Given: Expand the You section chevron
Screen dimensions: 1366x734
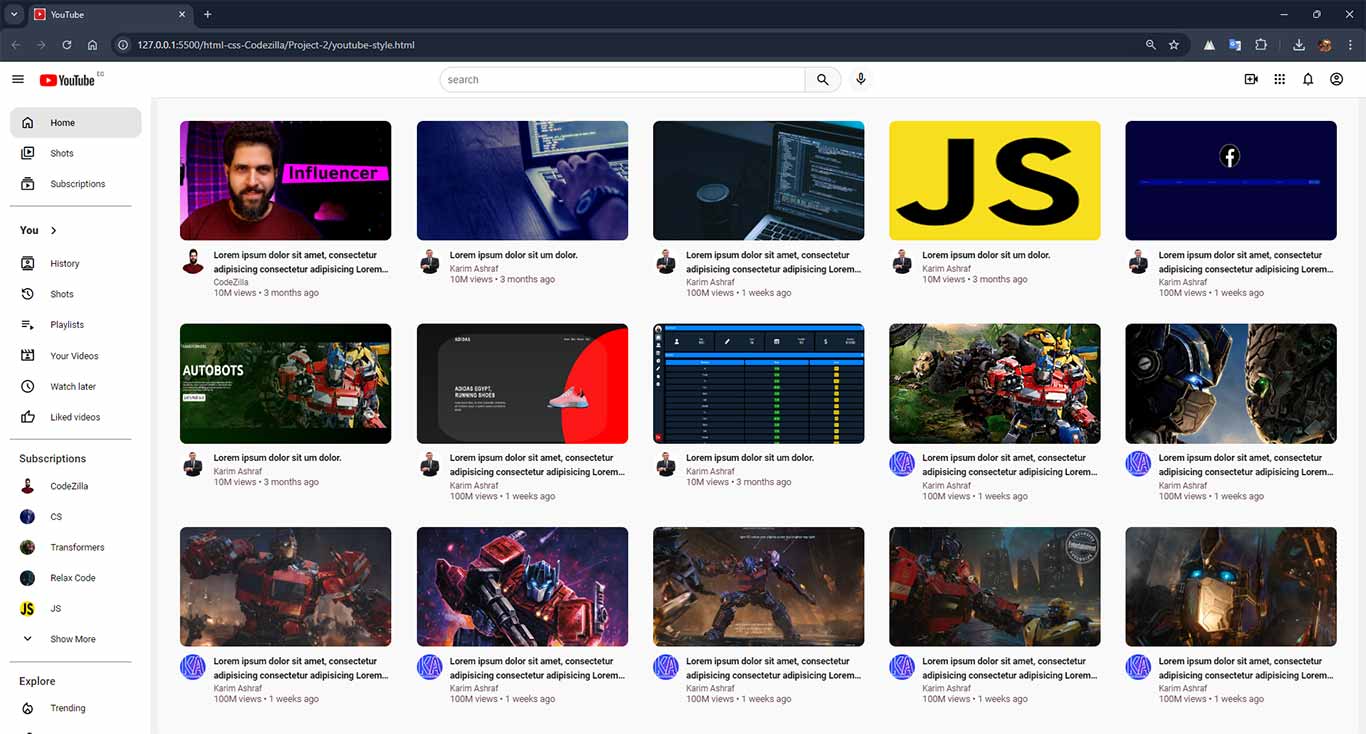Looking at the screenshot, I should 54,231.
